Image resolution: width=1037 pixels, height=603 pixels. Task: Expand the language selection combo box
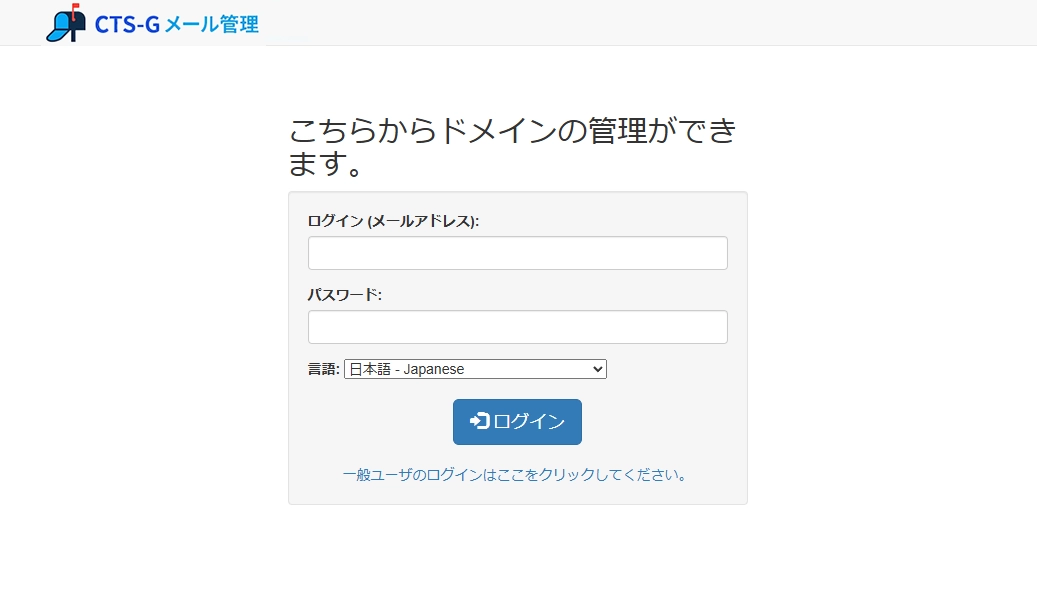[475, 368]
